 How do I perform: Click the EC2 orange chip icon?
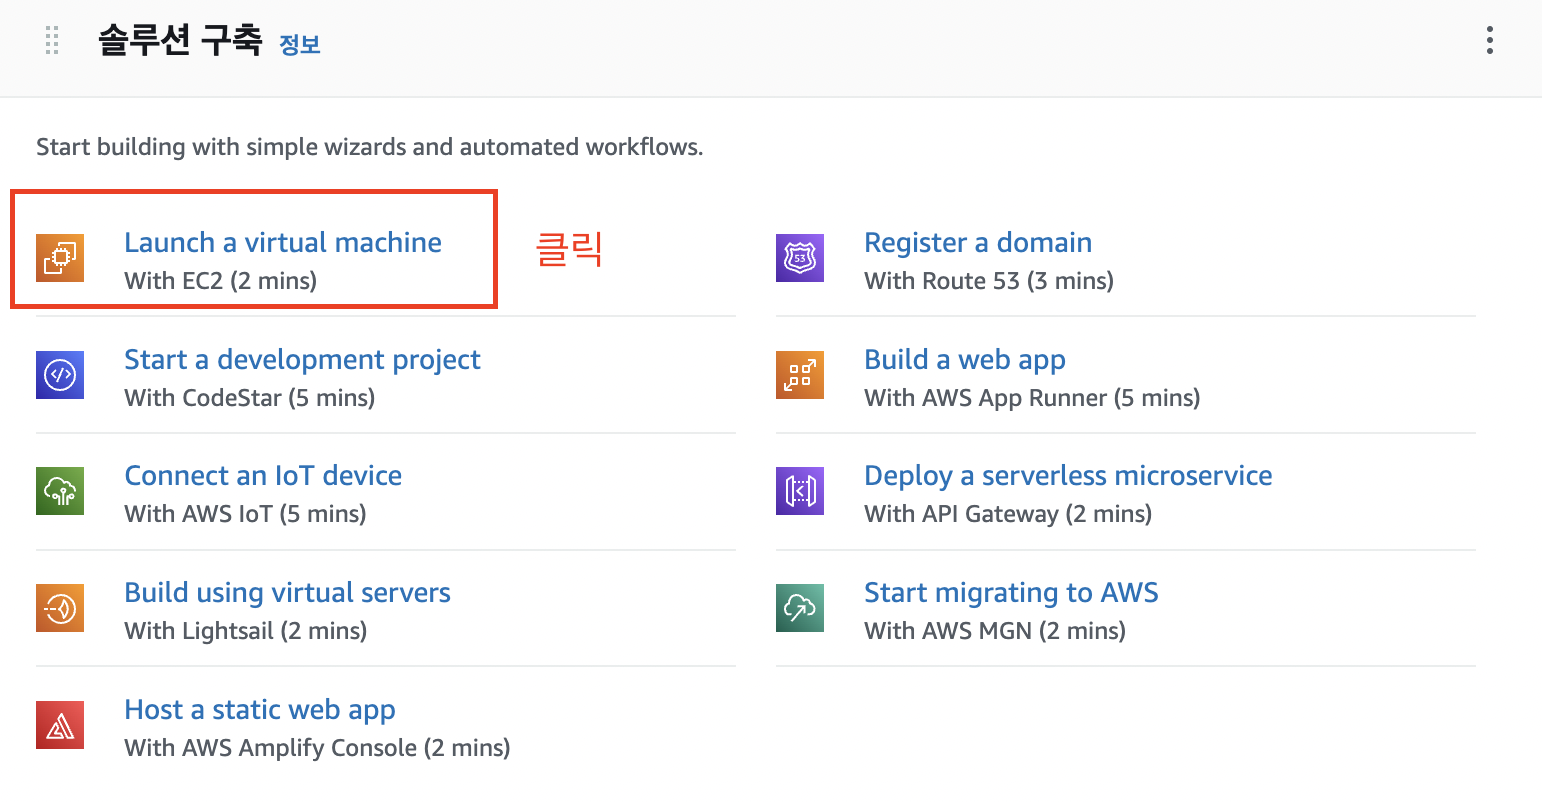(60, 258)
